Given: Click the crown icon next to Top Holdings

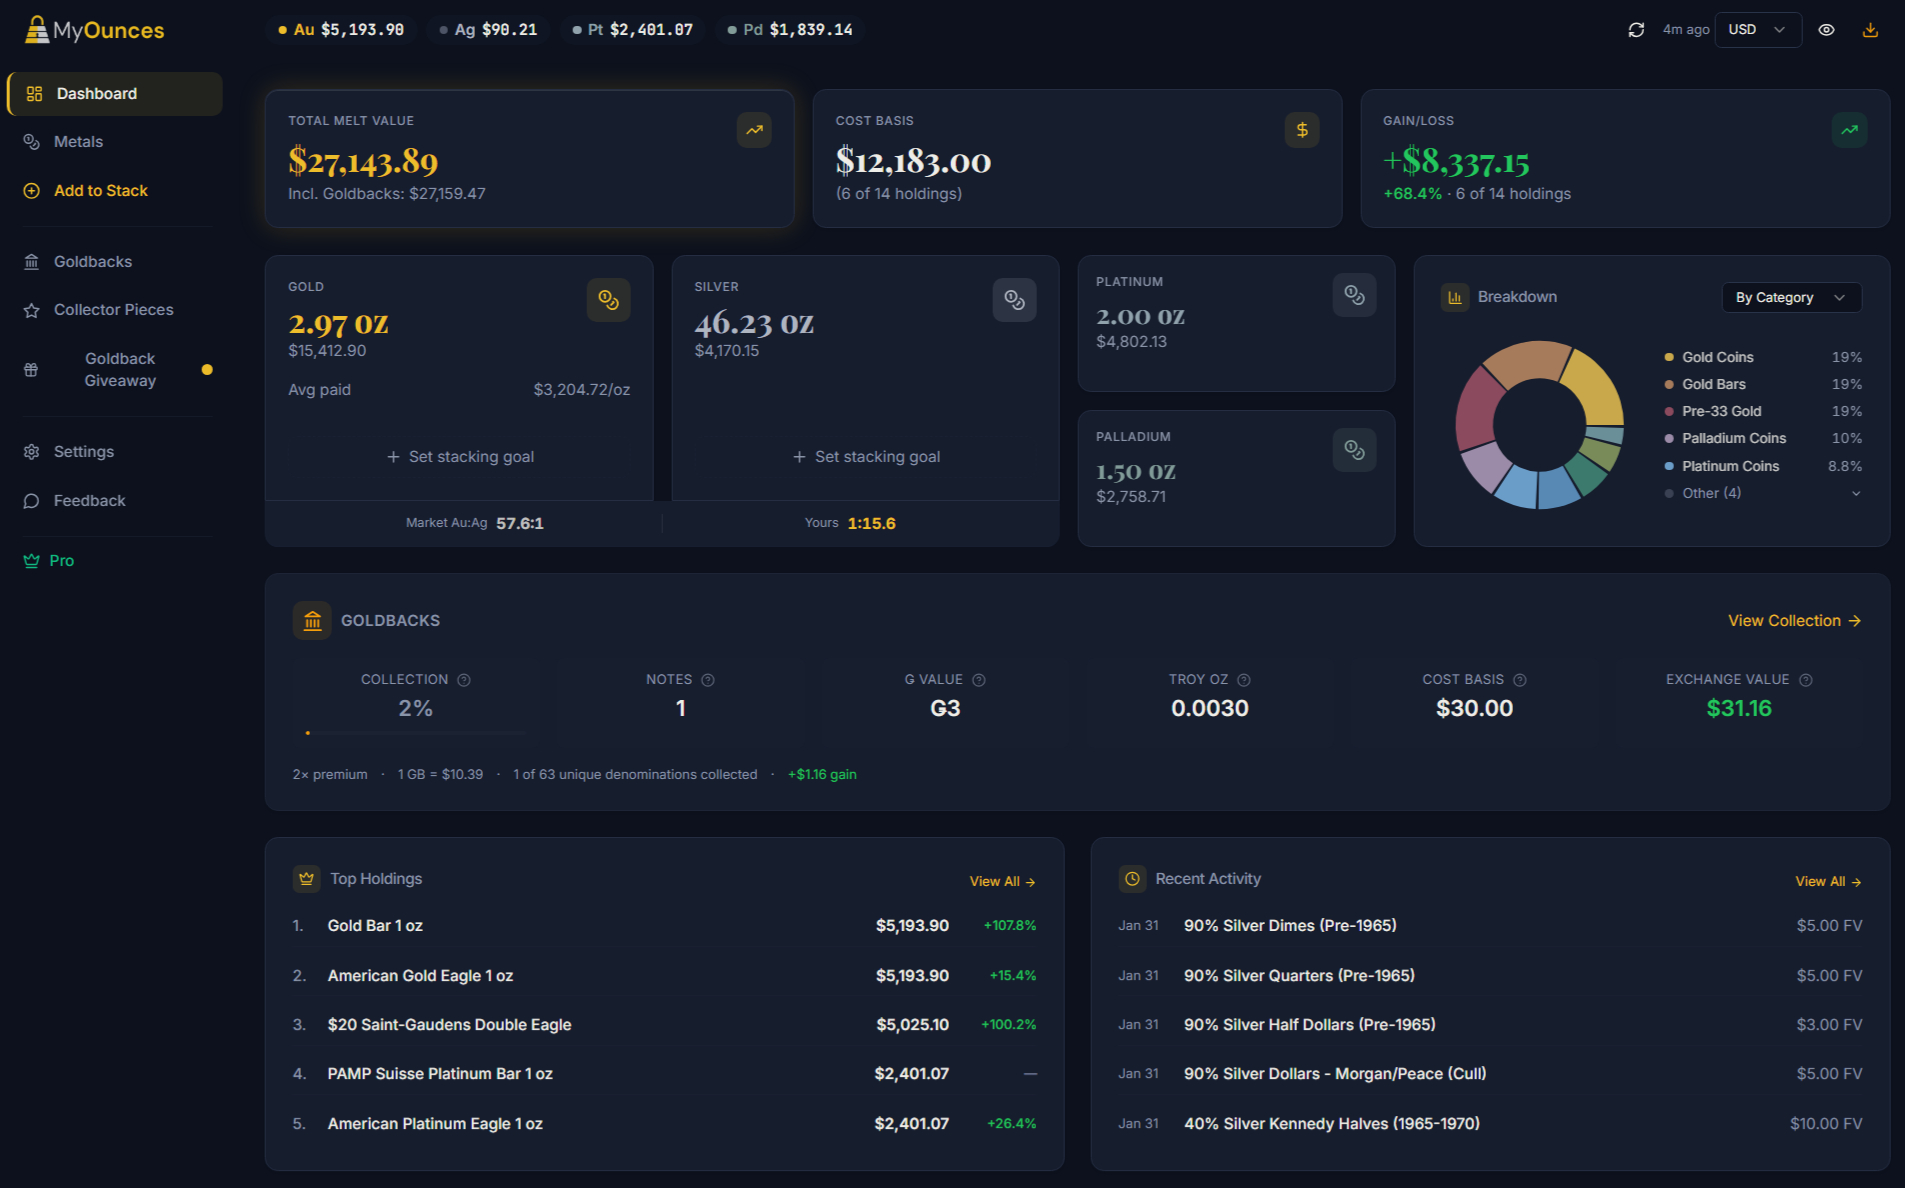Looking at the screenshot, I should 305,878.
